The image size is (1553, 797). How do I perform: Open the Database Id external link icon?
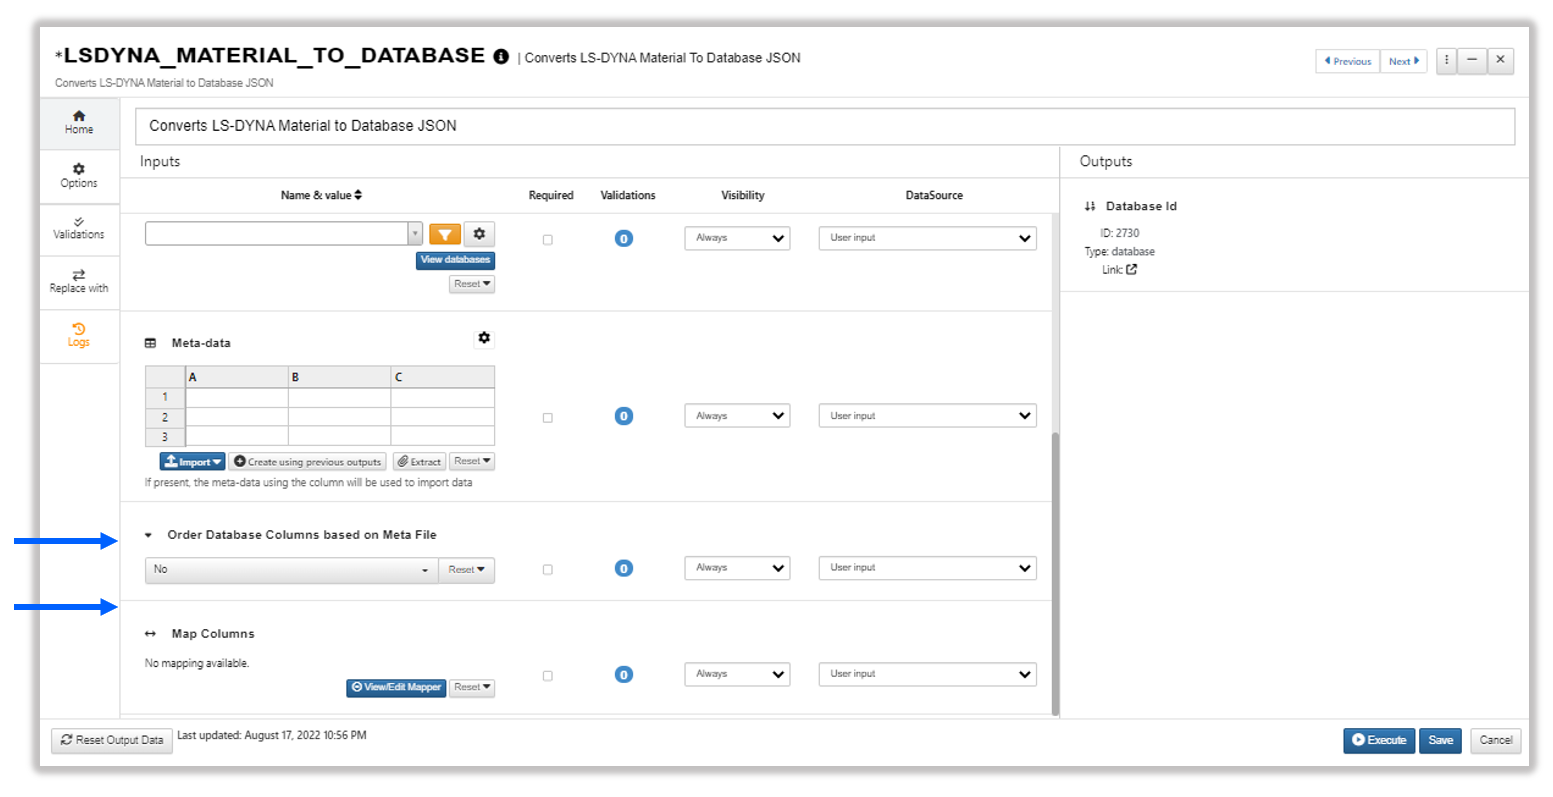1131,270
